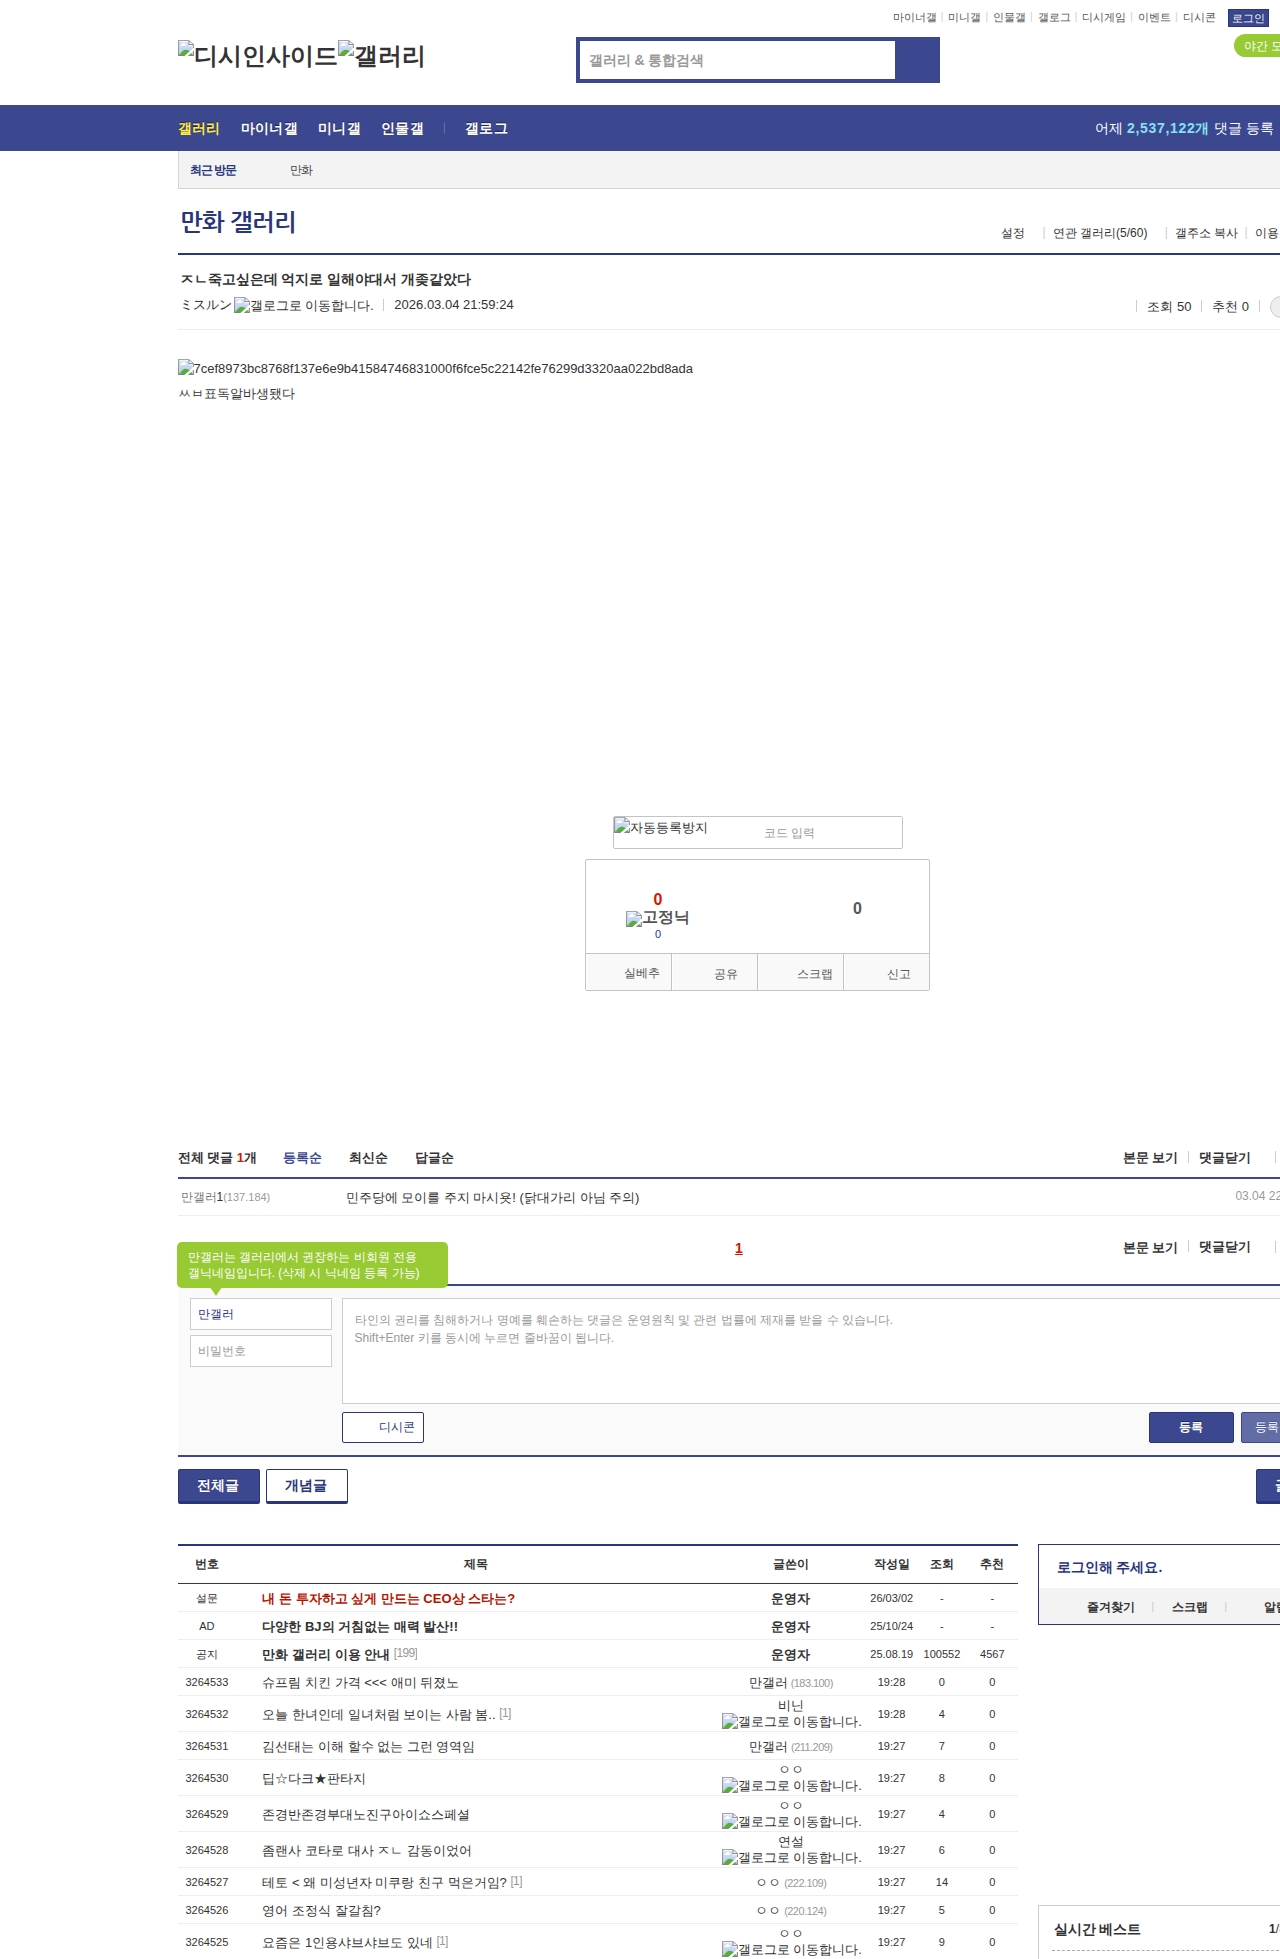Viewport: 1280px width, 1959px height.
Task: Select comment page number 1
Action: click(739, 1248)
